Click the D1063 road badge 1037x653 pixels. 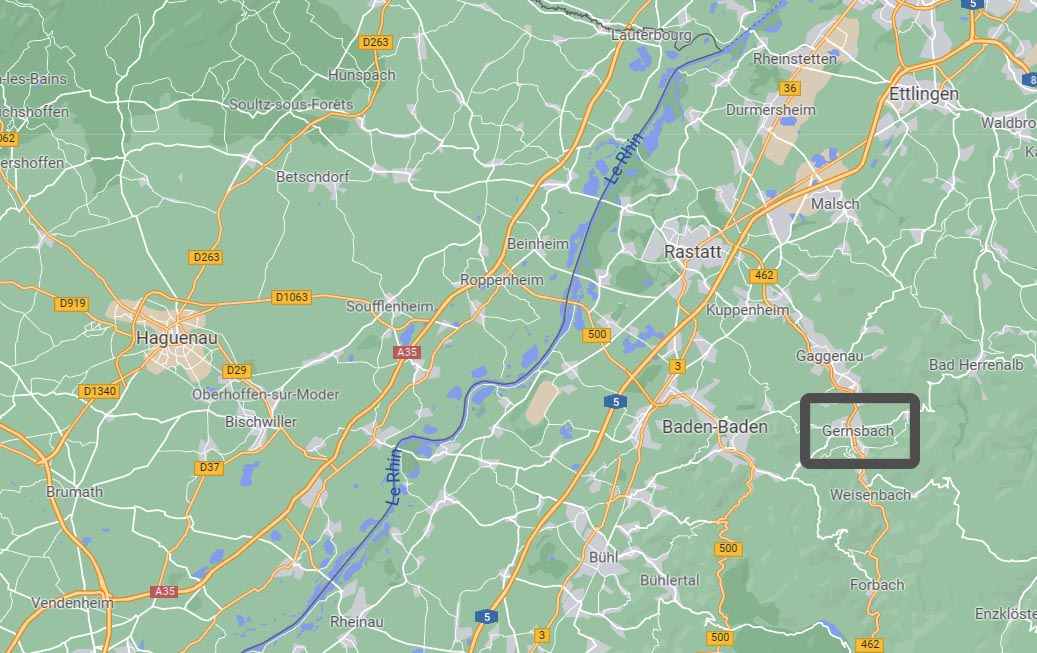click(x=292, y=297)
